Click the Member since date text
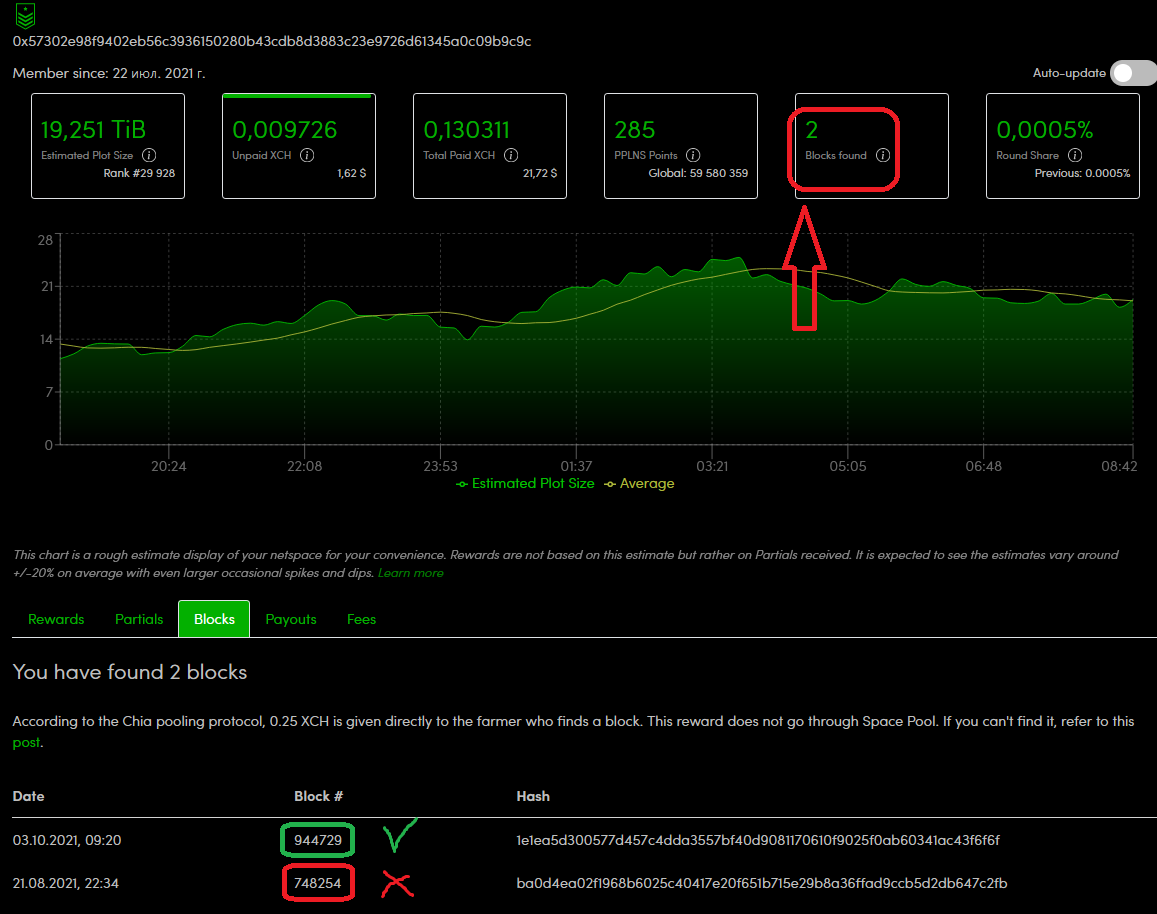 pos(109,73)
